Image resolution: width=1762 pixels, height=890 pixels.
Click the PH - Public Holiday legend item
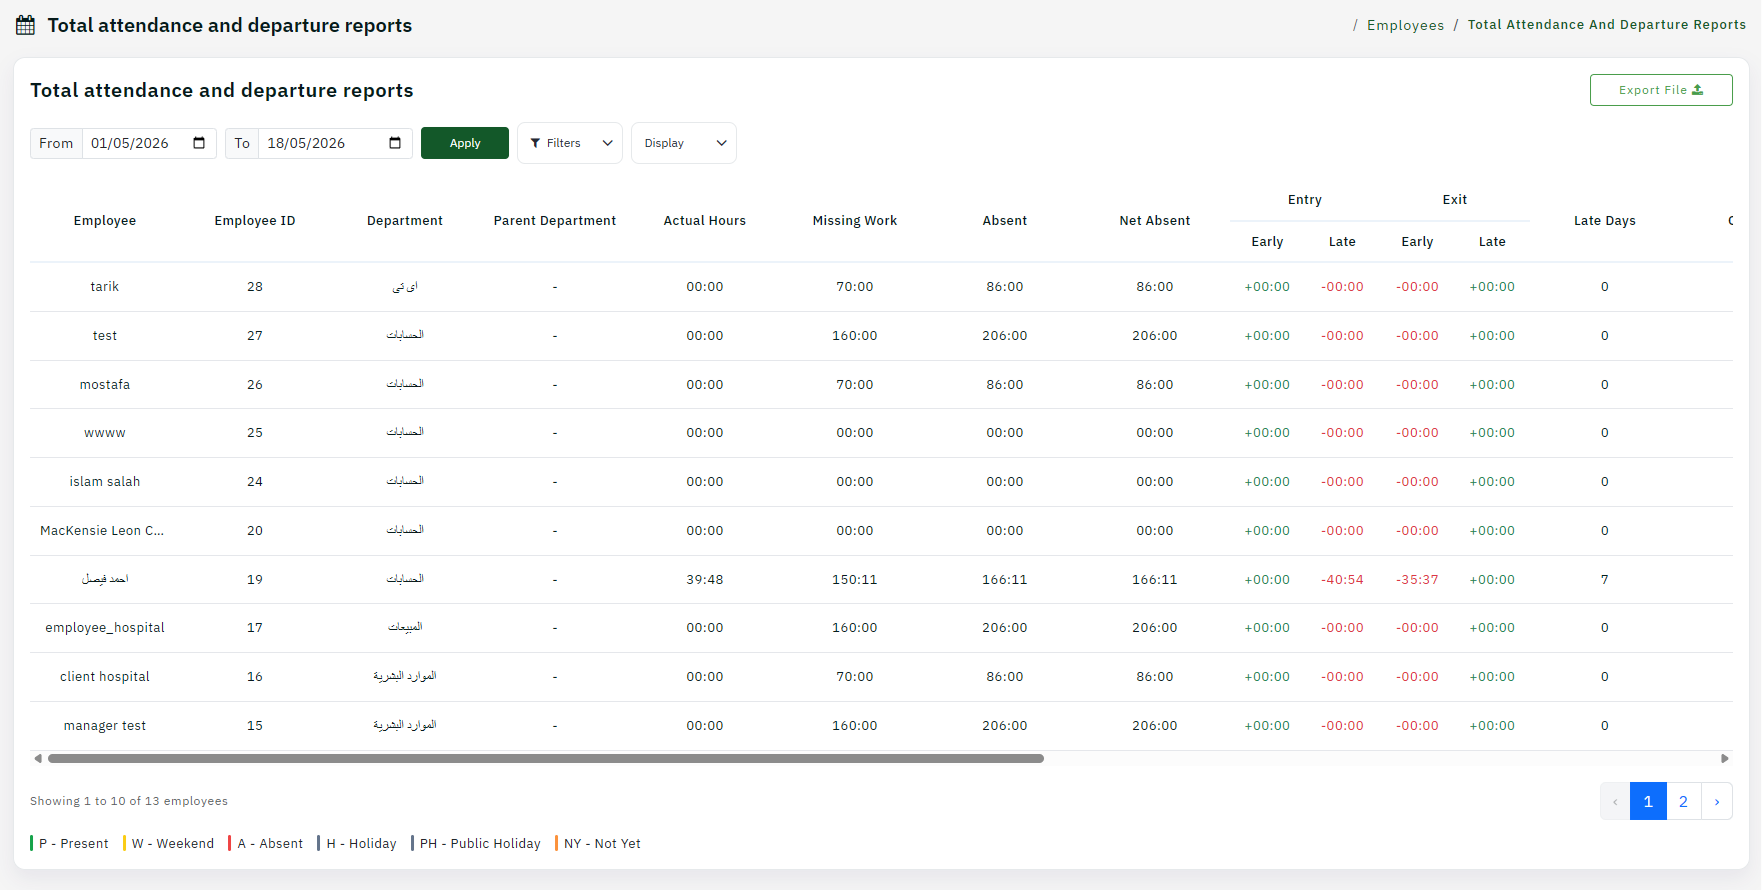click(476, 844)
